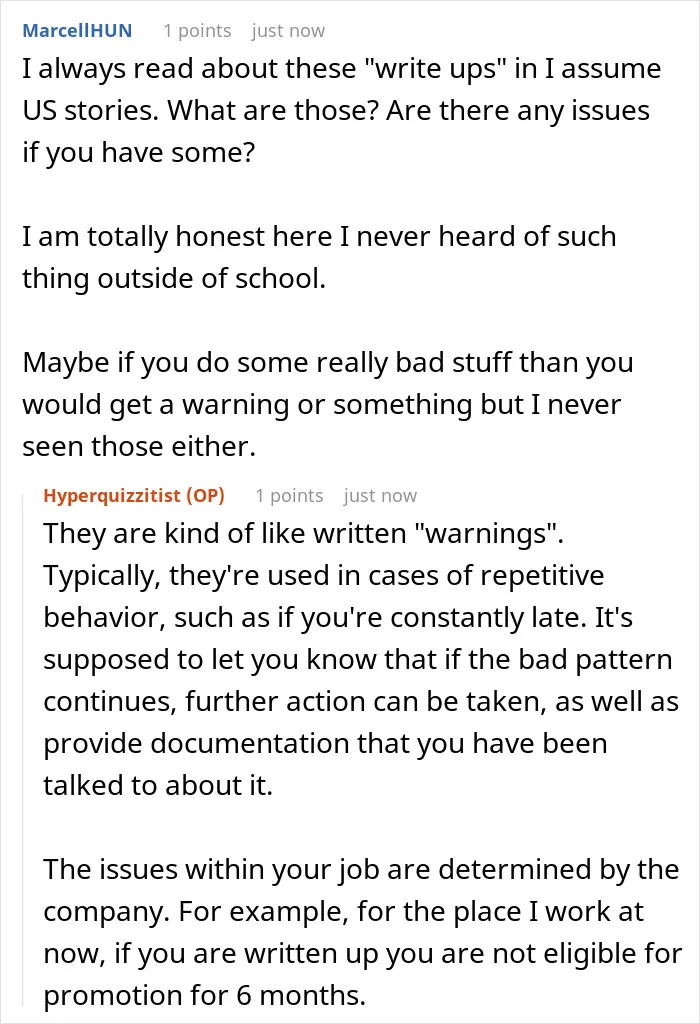Click the text "promotion for 6 months."
This screenshot has height=1024, width=700.
(204, 995)
